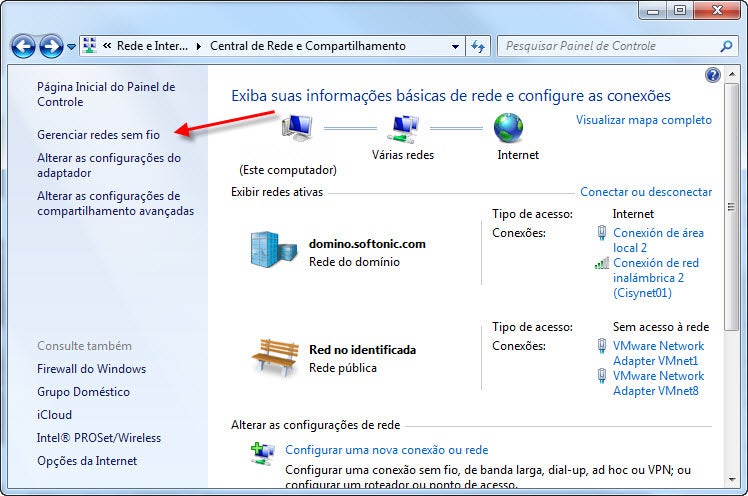Click the Pesquisar Painel de Controle field
Screen dimensions: 748x496
click(x=608, y=46)
